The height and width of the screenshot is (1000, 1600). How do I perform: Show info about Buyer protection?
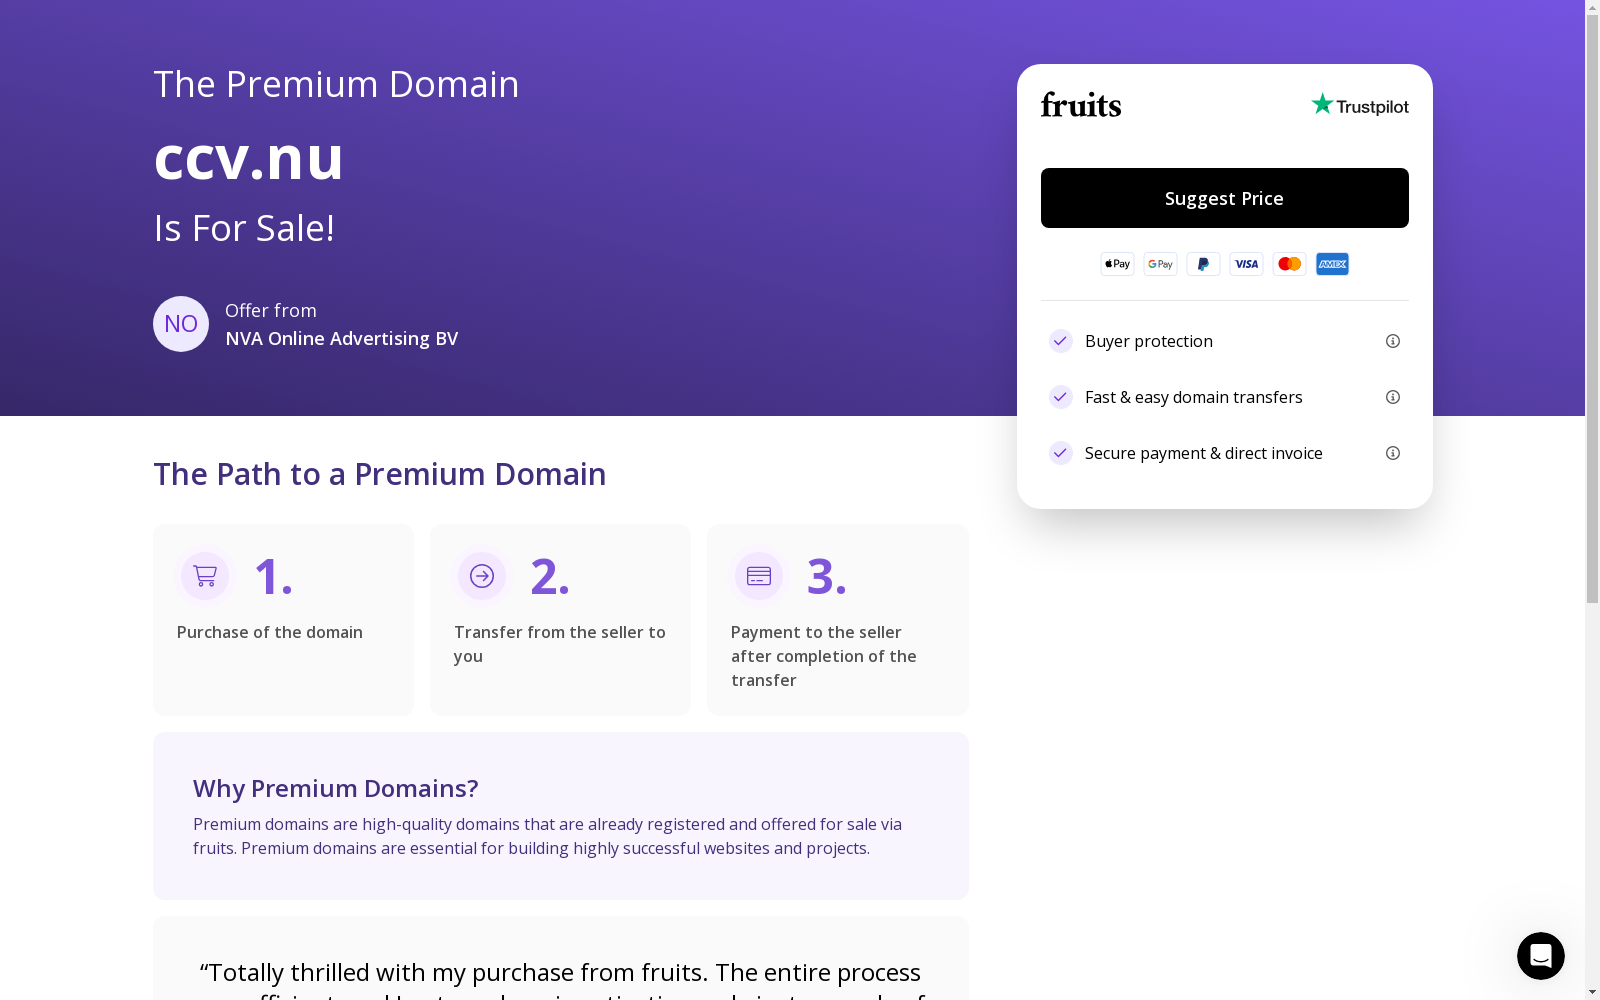pos(1392,341)
